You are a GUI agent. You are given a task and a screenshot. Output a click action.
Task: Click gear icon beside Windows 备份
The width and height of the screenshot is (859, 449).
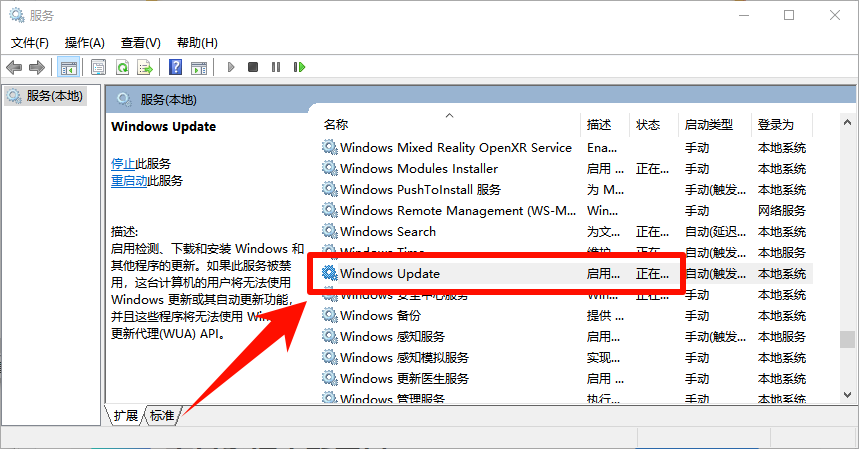point(329,315)
